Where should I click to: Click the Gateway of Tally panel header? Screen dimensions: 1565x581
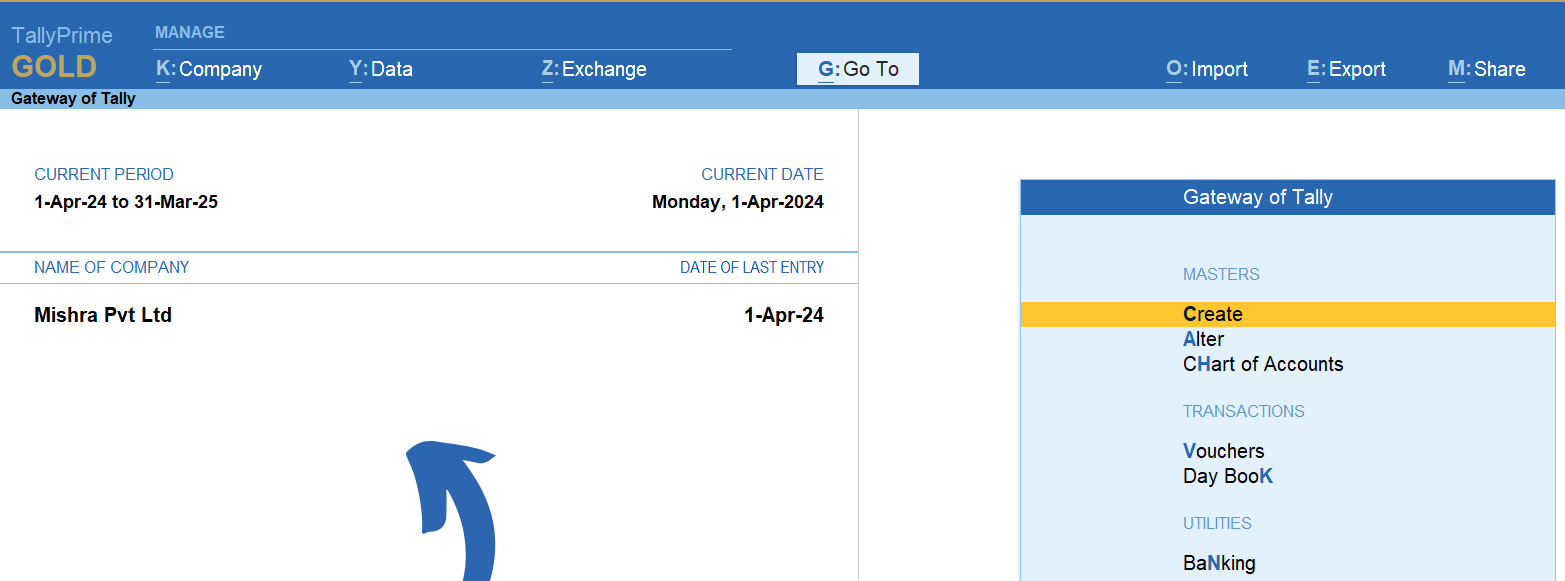tap(1287, 197)
